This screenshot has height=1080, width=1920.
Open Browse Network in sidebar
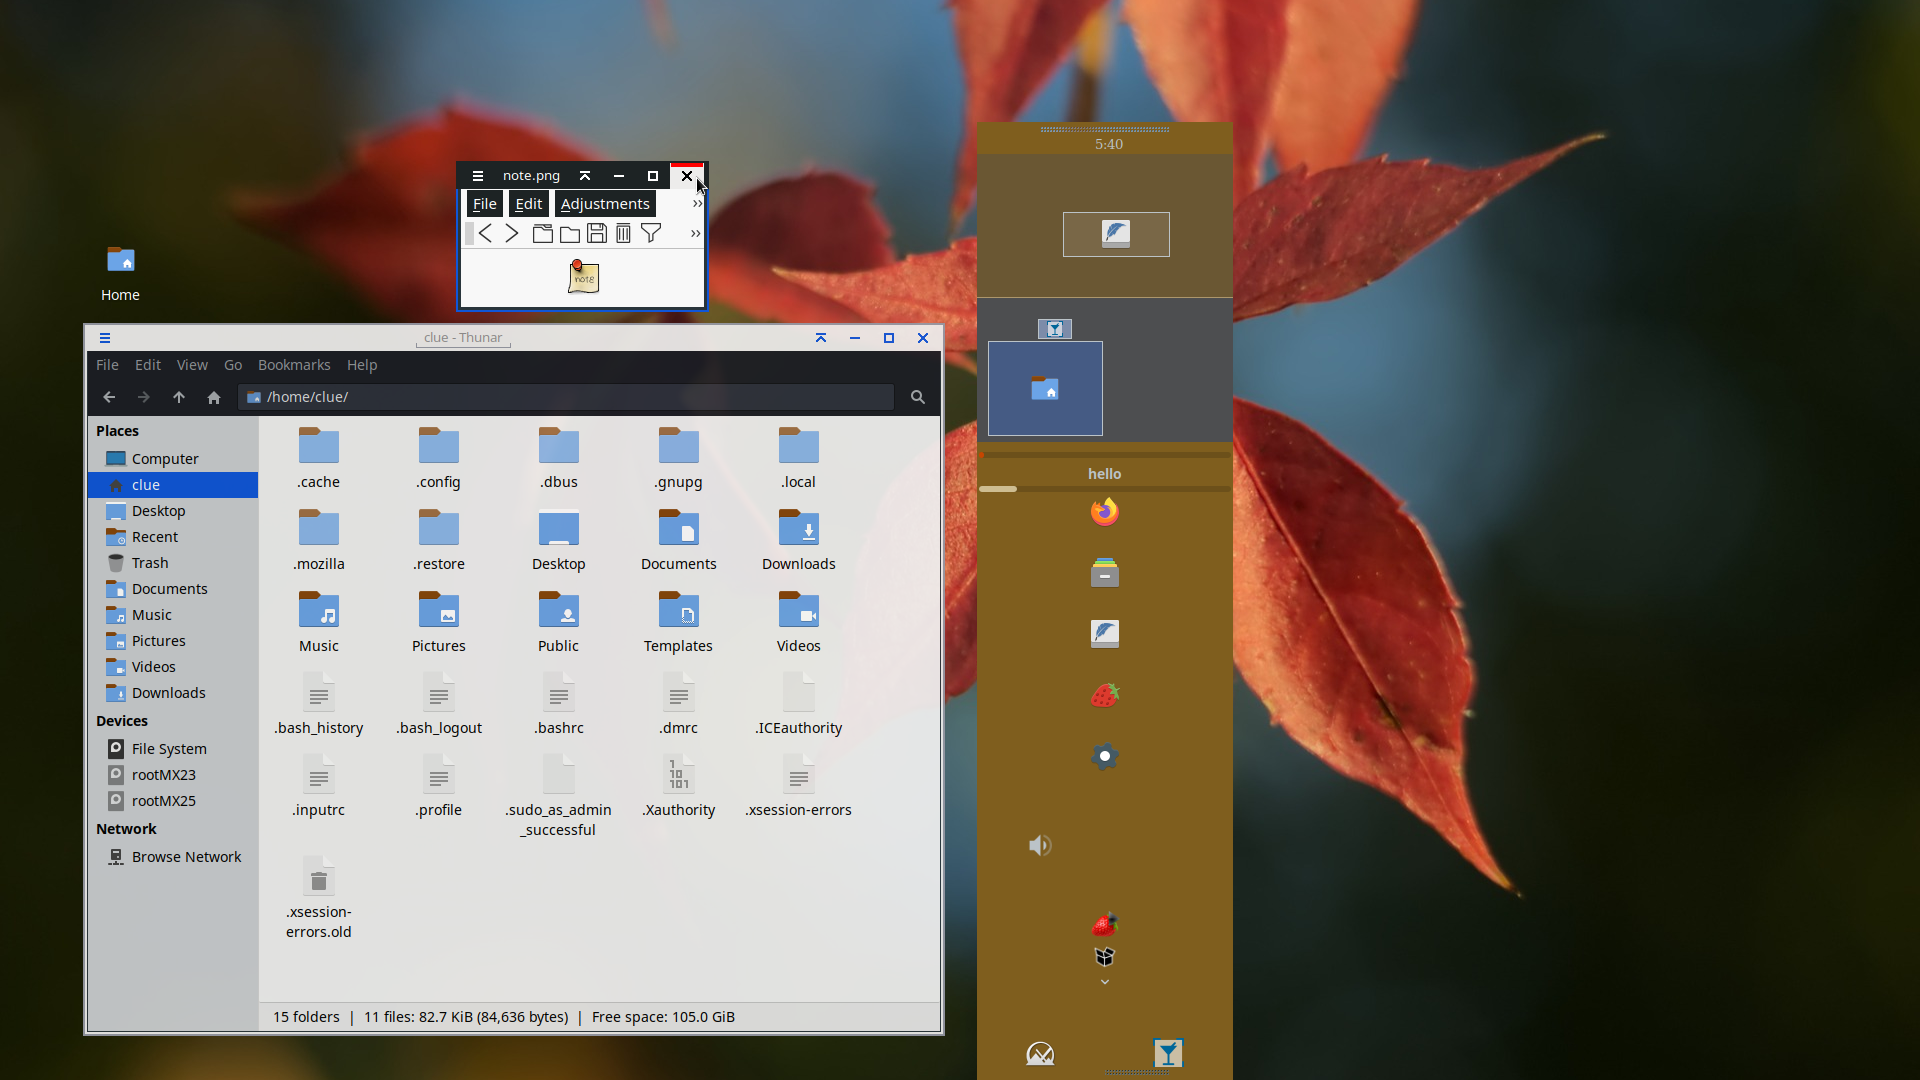[186, 857]
